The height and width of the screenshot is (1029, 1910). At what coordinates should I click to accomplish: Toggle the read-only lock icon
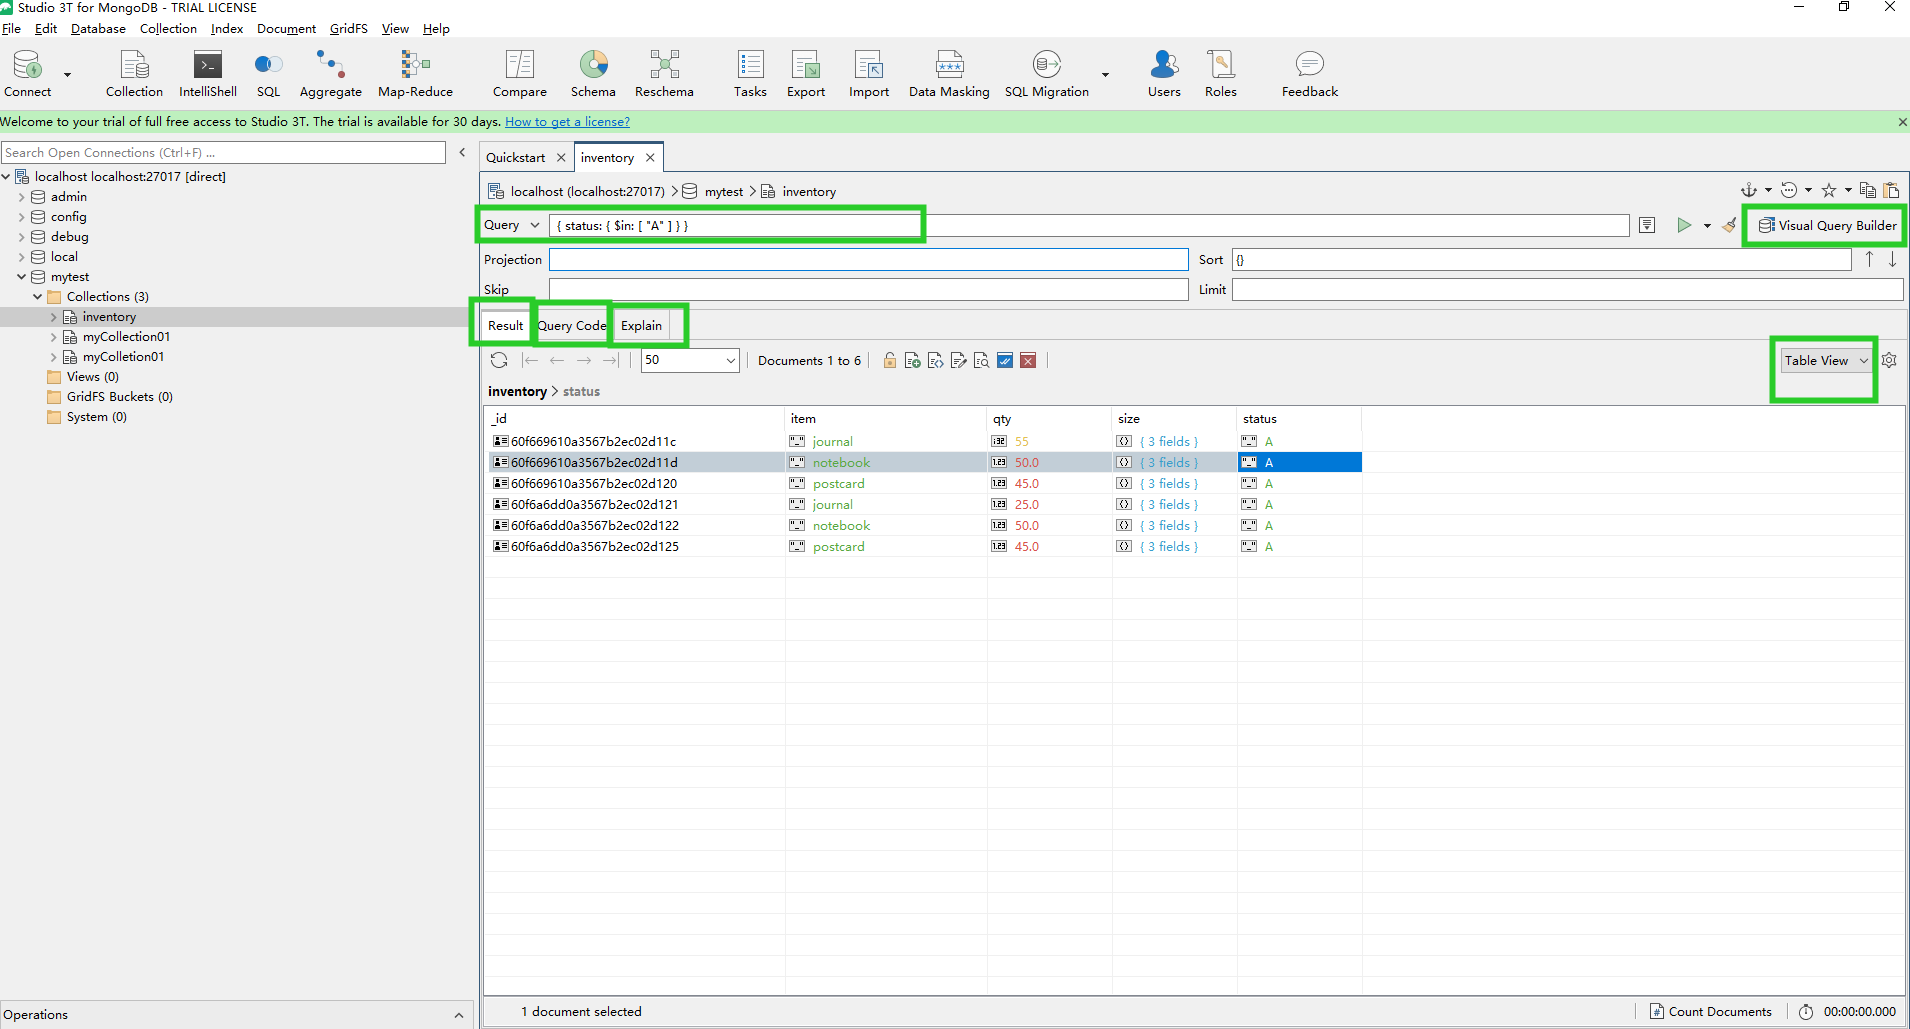coord(889,360)
